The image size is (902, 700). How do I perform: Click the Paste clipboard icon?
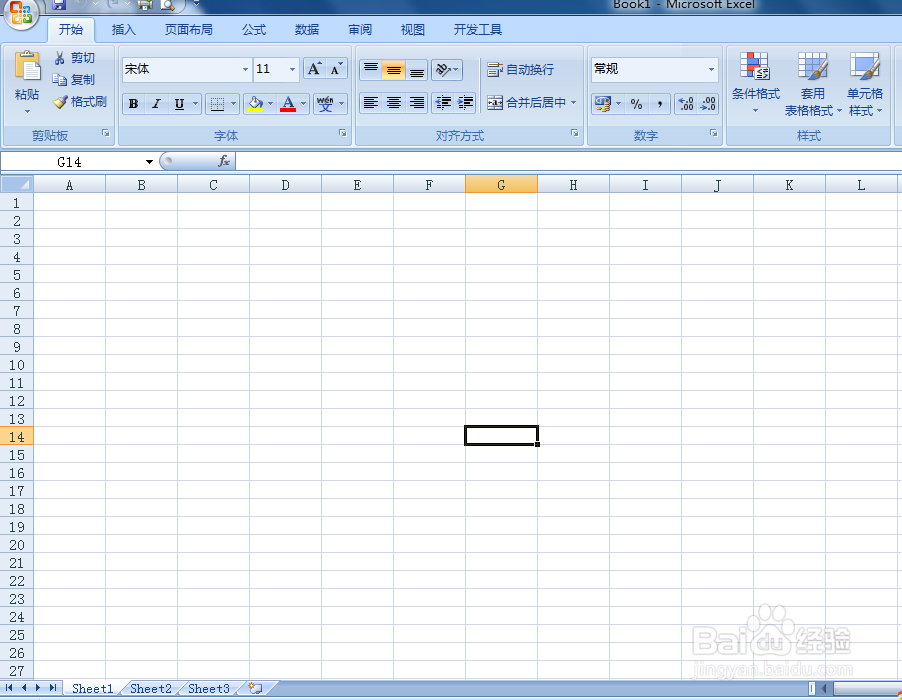click(27, 68)
